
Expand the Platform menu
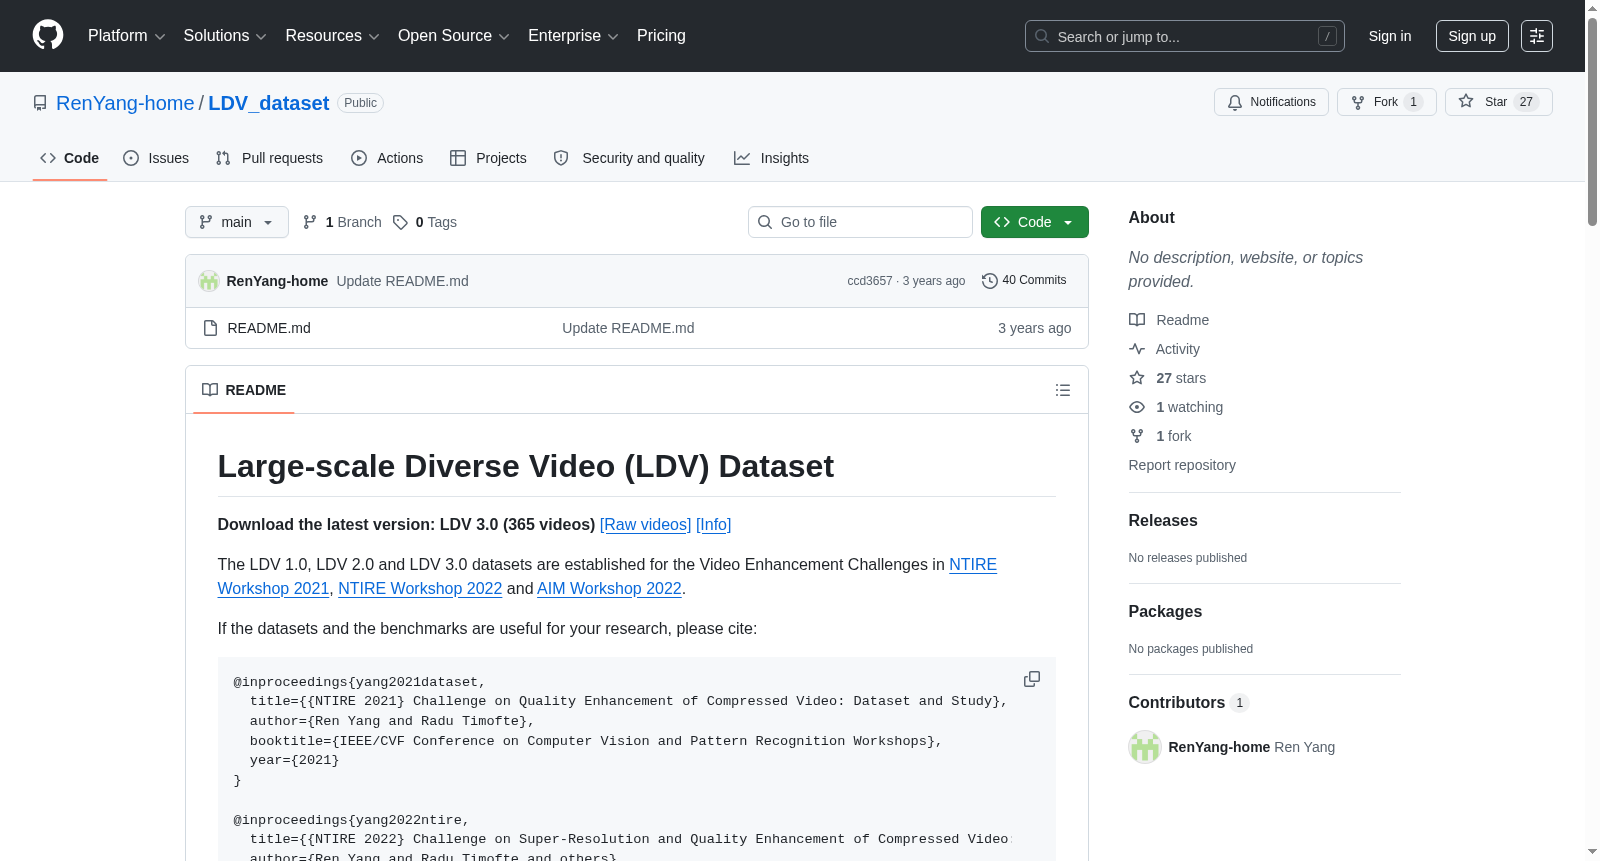(127, 36)
